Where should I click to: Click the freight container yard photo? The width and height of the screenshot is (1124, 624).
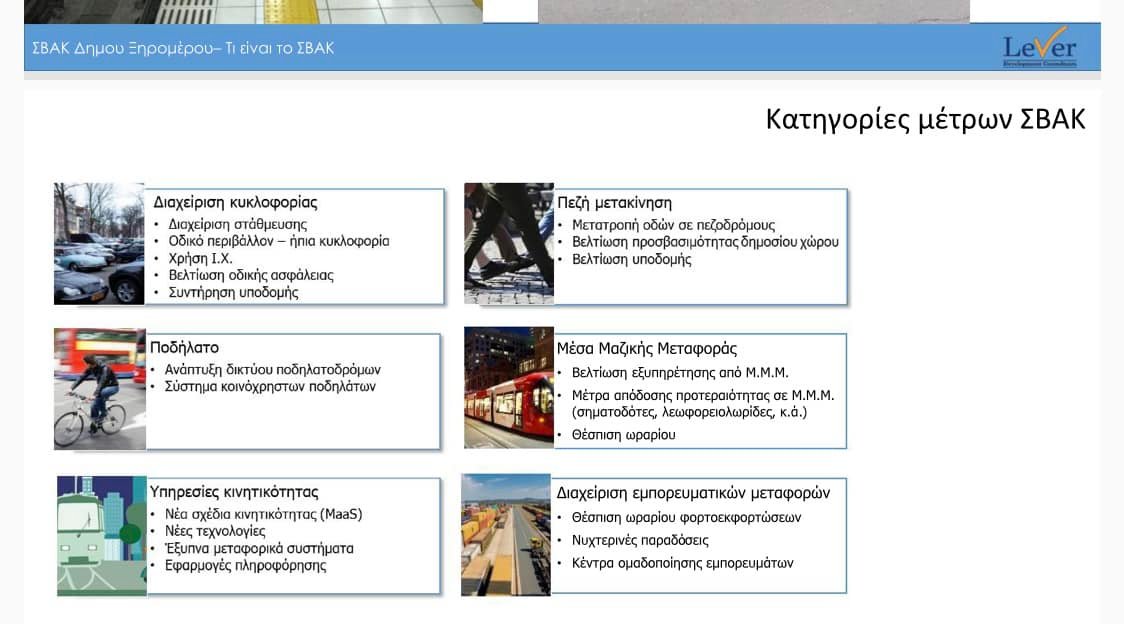(506, 535)
